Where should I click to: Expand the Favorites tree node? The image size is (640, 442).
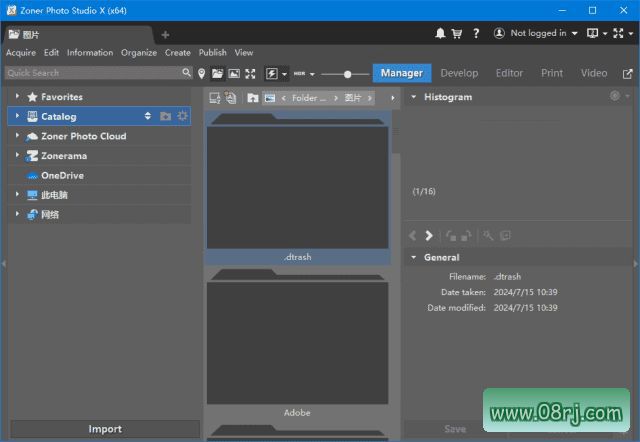click(17, 96)
